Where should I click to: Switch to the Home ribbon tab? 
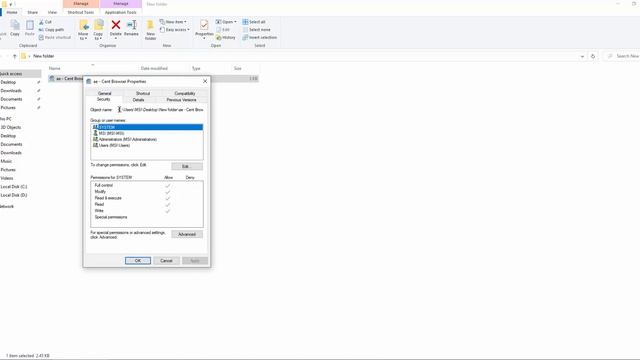tap(12, 13)
